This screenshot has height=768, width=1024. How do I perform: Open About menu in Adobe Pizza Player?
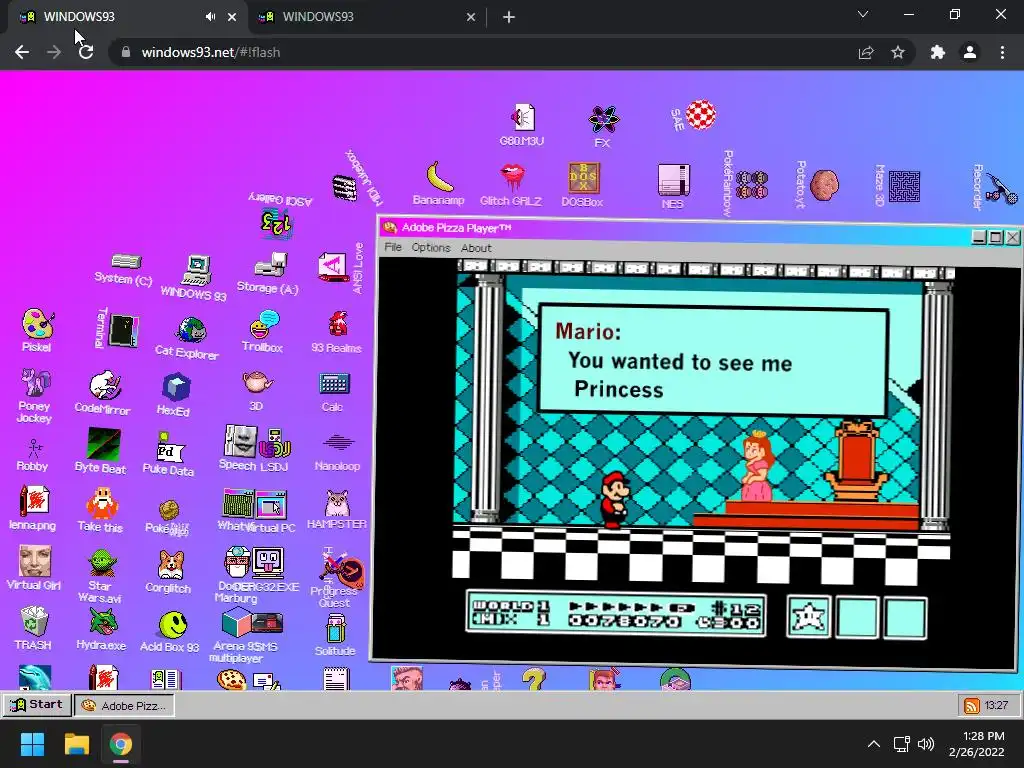coord(476,248)
